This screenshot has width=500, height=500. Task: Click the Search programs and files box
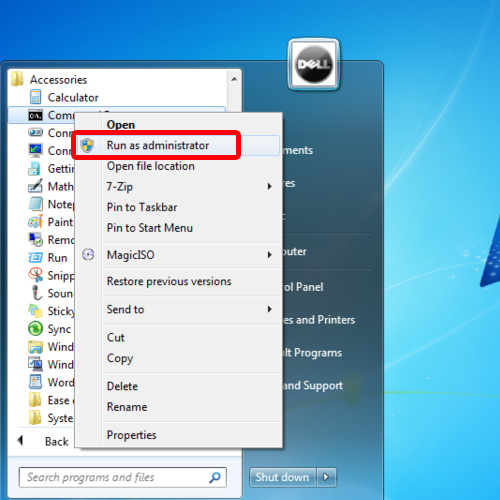coord(123,477)
